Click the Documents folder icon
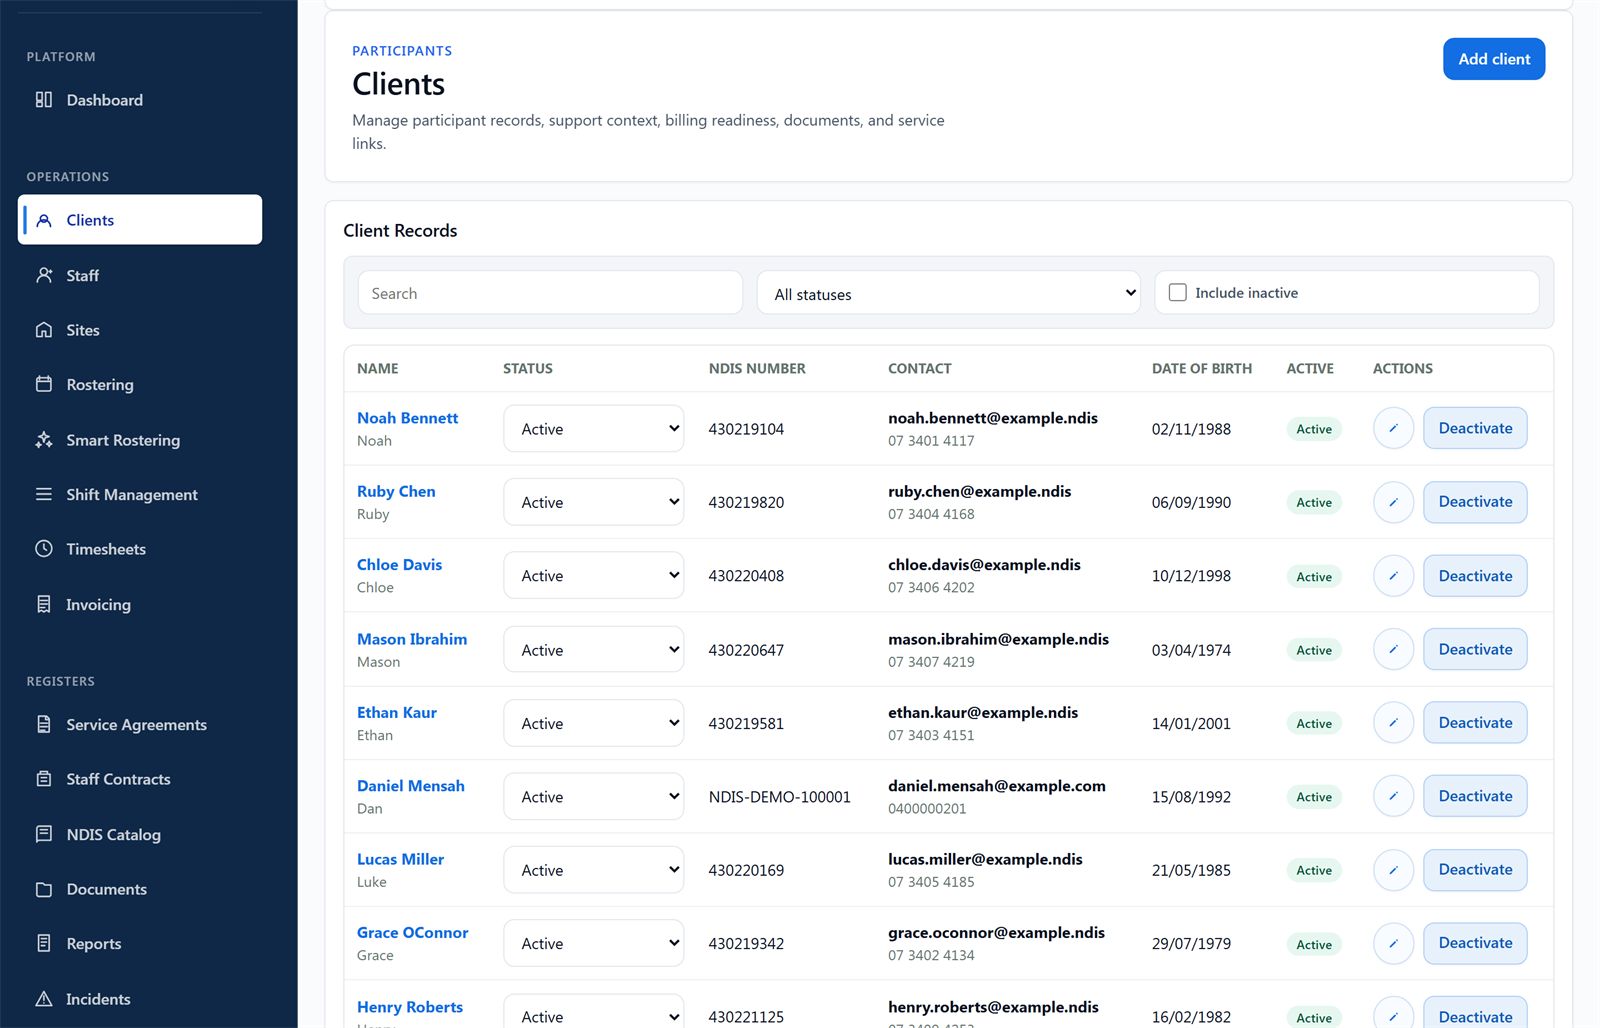1600x1028 pixels. (x=44, y=889)
